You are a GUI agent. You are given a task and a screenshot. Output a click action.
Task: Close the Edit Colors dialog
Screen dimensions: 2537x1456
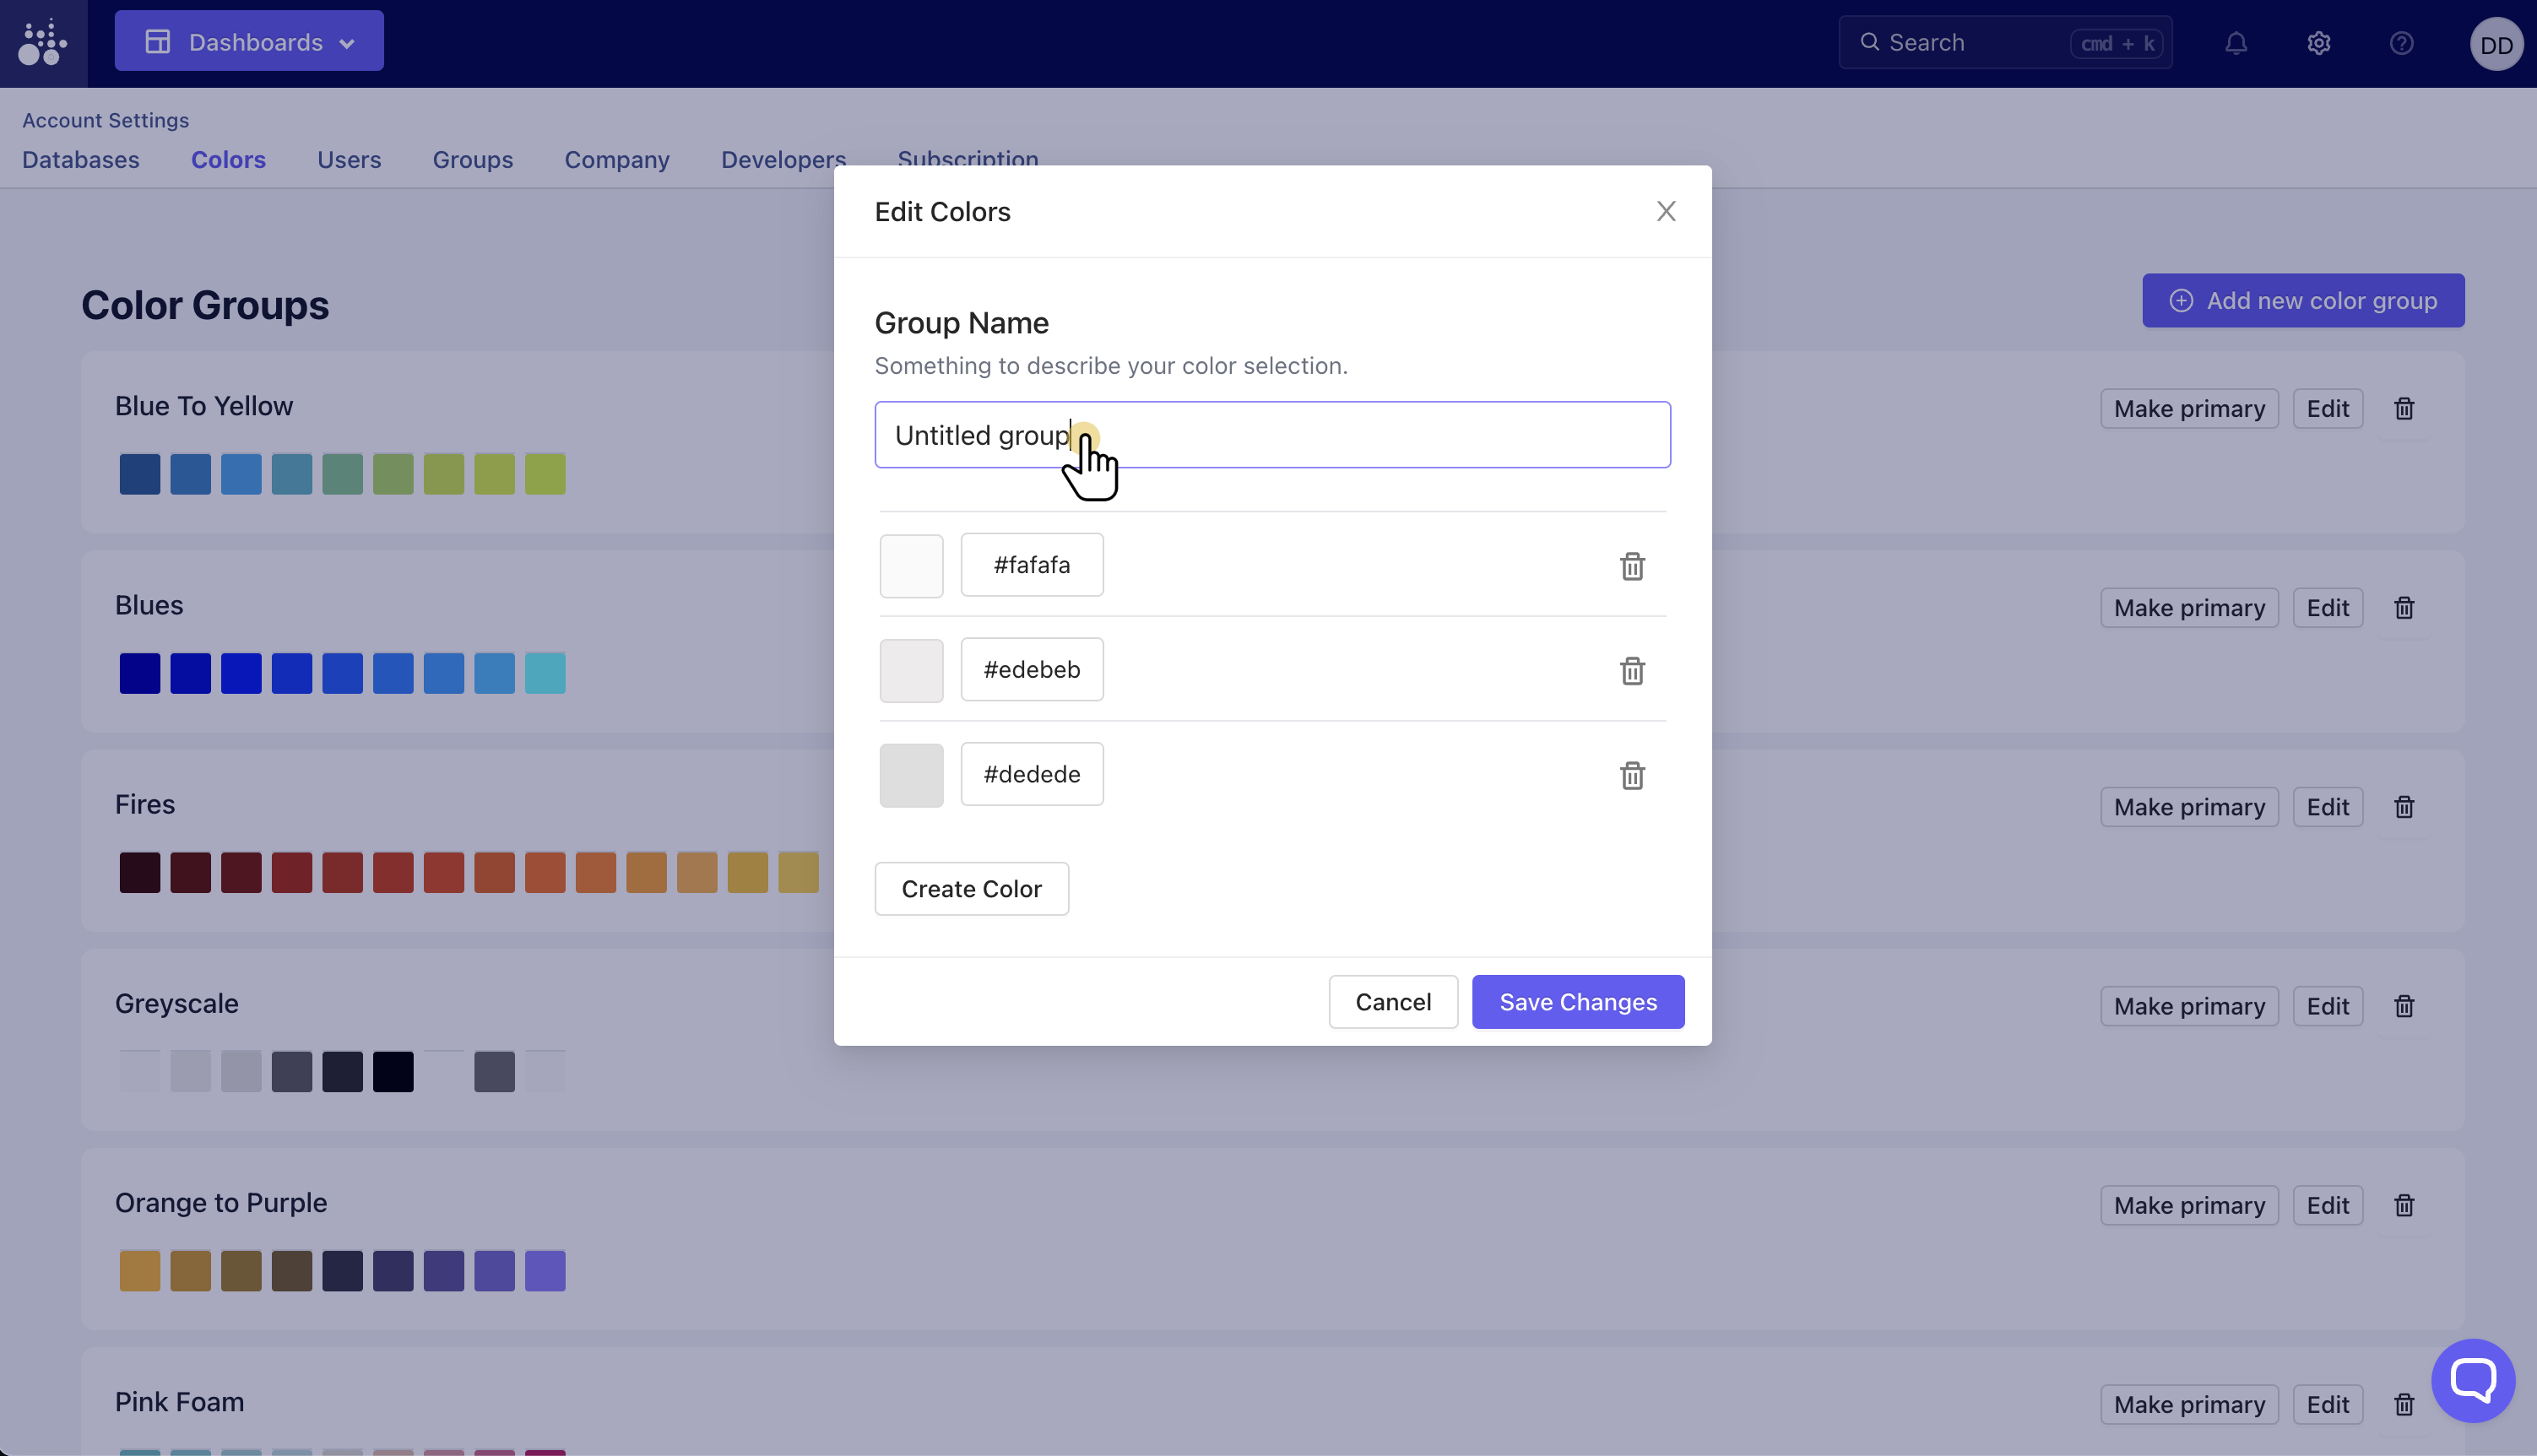[x=1665, y=211]
